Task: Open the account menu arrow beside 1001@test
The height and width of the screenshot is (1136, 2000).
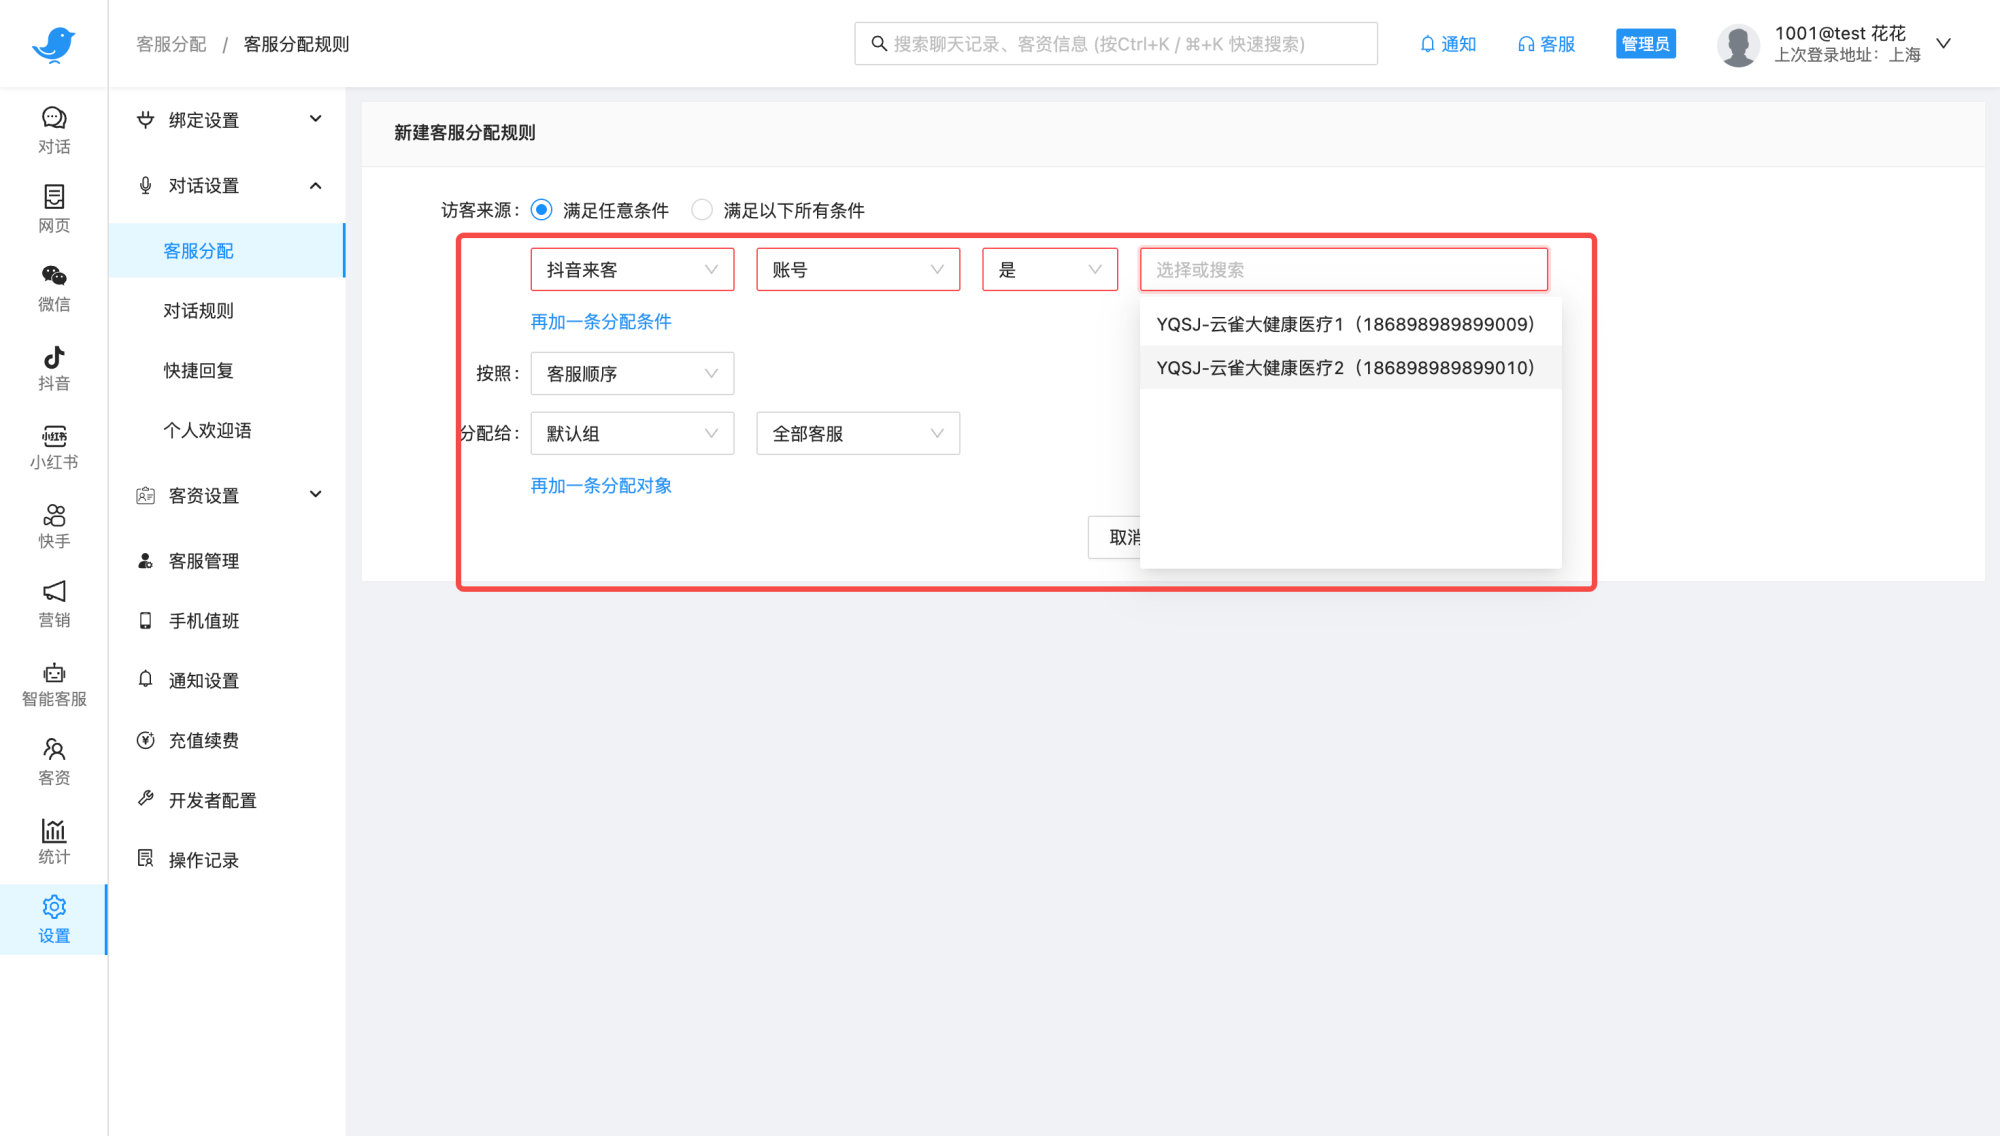Action: click(x=1943, y=44)
